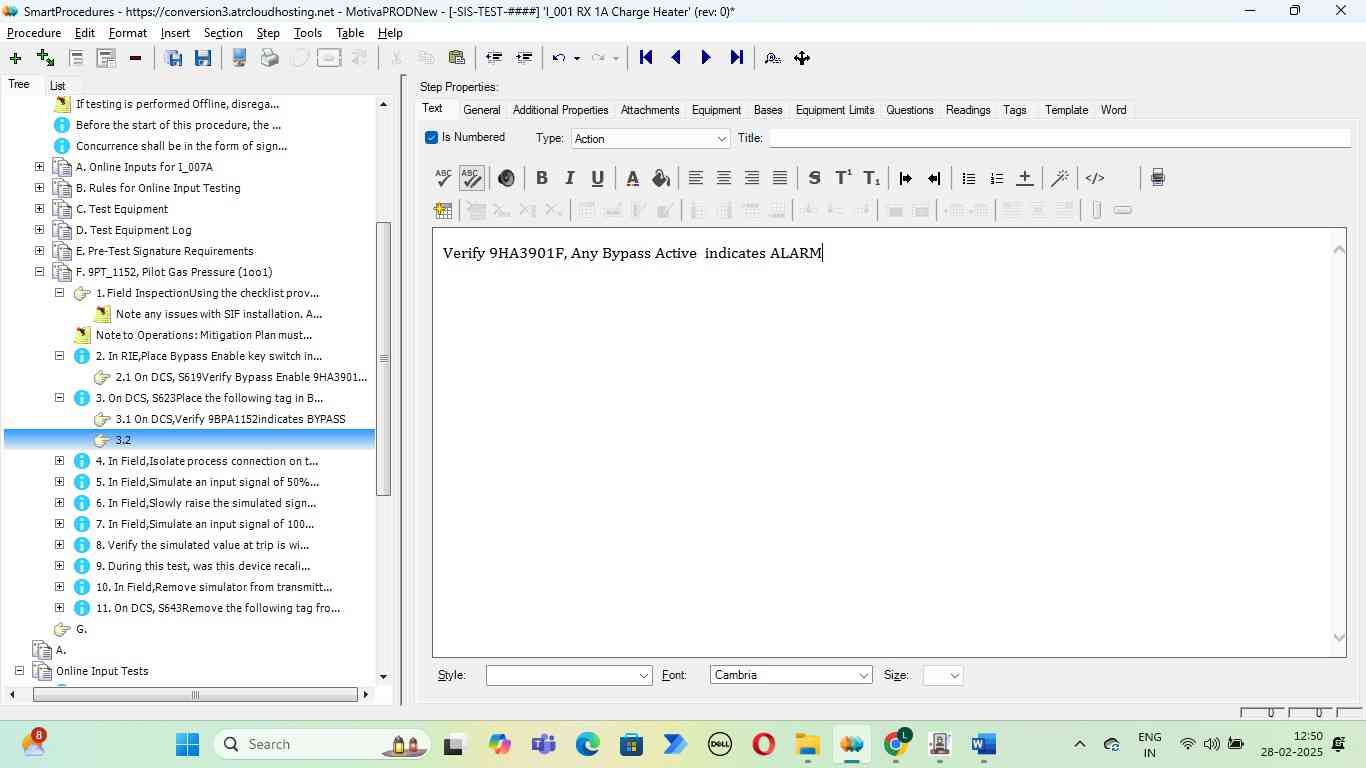Apply italic formatting
This screenshot has width=1366, height=768.
click(569, 178)
